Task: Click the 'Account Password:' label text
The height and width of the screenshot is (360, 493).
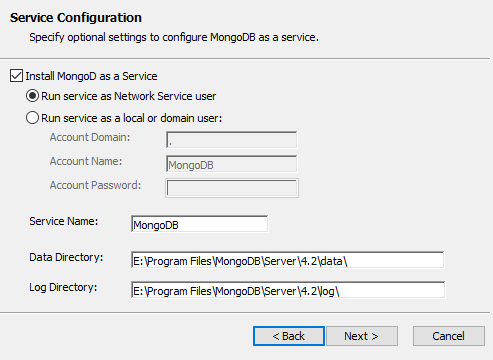Action: click(95, 185)
